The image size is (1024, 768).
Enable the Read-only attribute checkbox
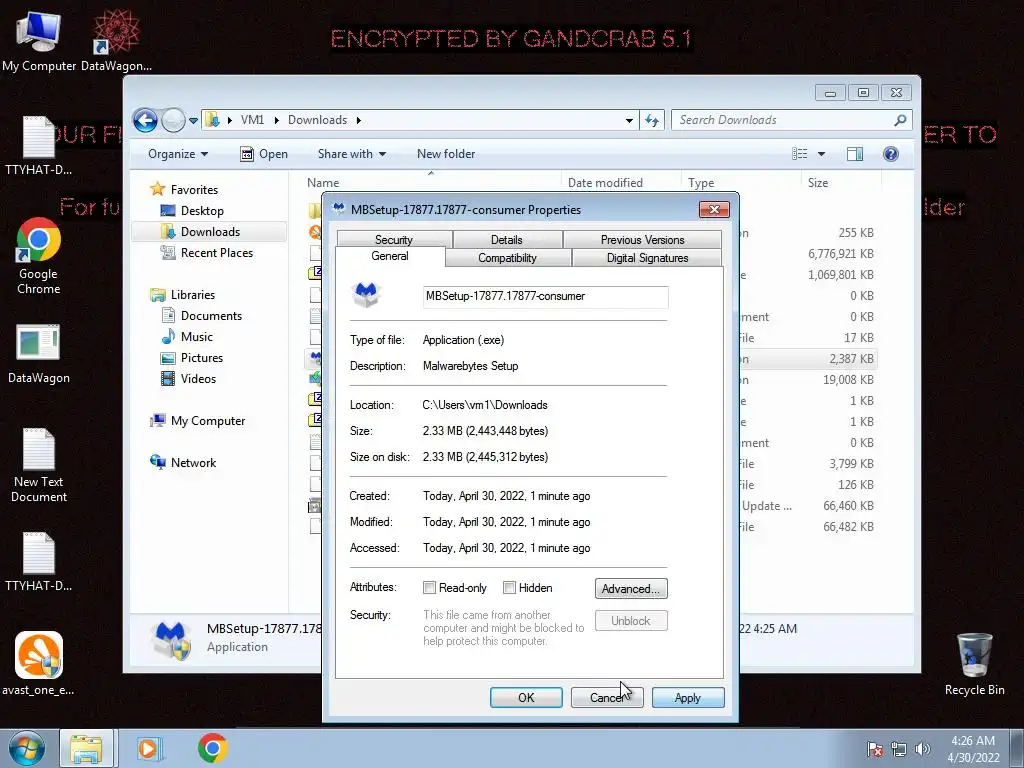point(429,588)
